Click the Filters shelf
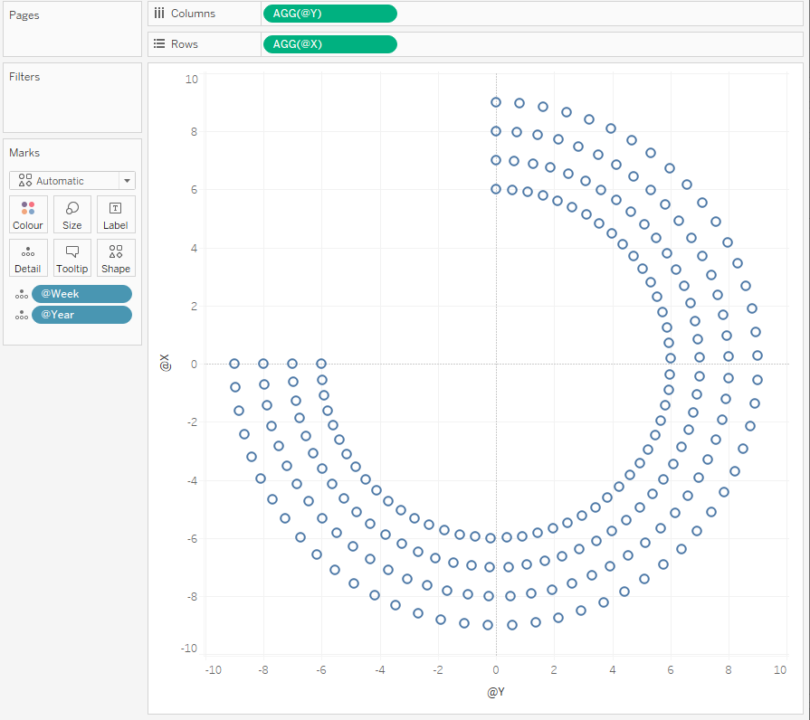The height and width of the screenshot is (720, 810). click(x=71, y=97)
